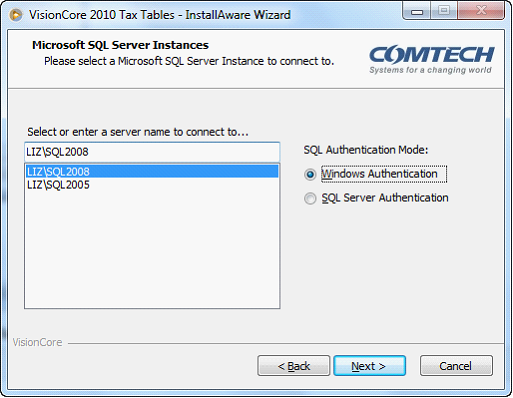Click the VisionCore footer label
This screenshot has height=398, width=513.
37,342
